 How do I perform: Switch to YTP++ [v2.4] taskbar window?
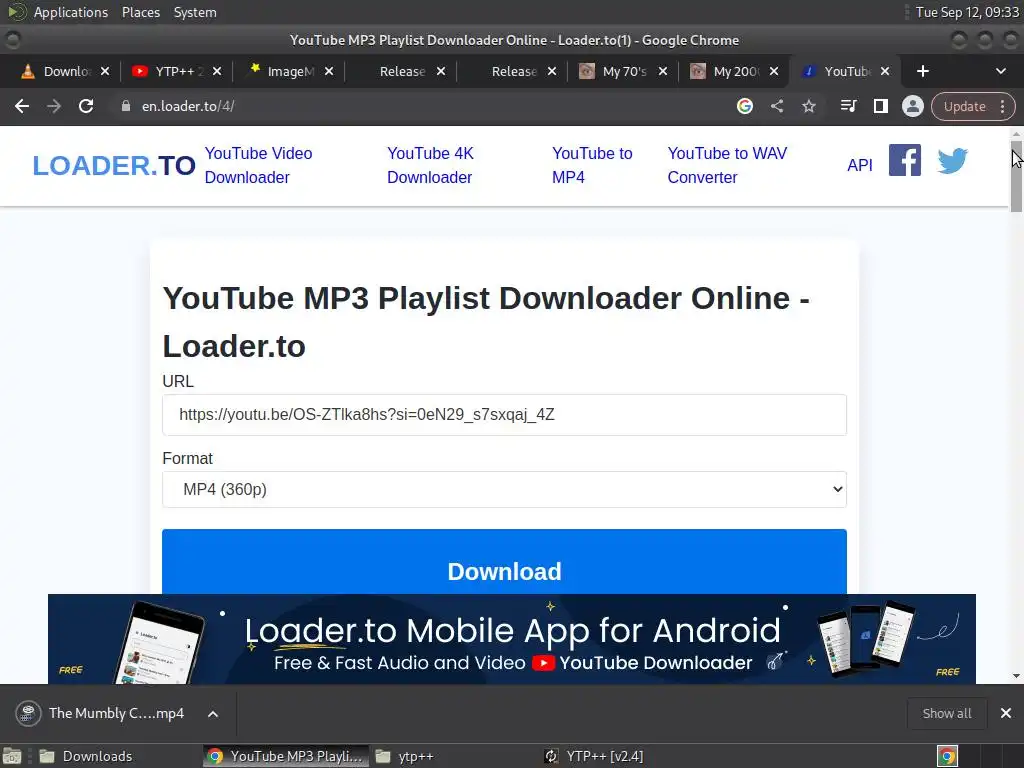click(x=594, y=756)
